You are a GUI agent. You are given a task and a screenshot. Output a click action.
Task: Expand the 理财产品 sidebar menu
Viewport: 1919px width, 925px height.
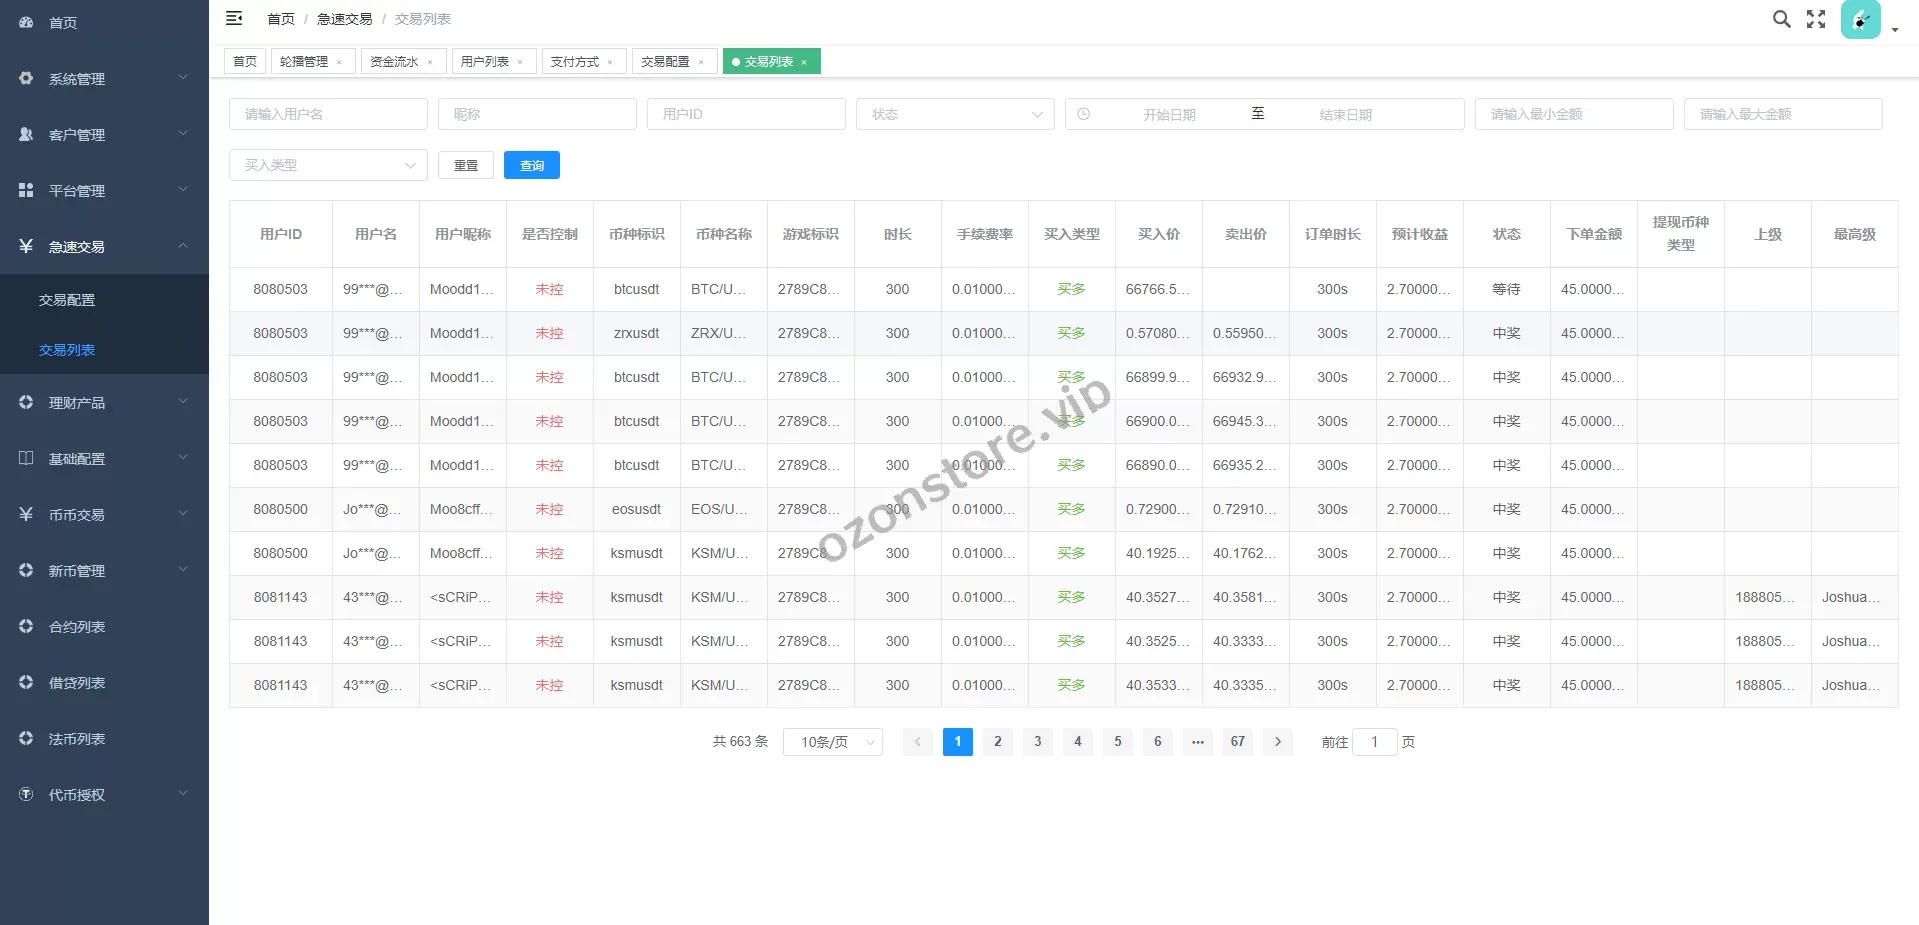[104, 402]
